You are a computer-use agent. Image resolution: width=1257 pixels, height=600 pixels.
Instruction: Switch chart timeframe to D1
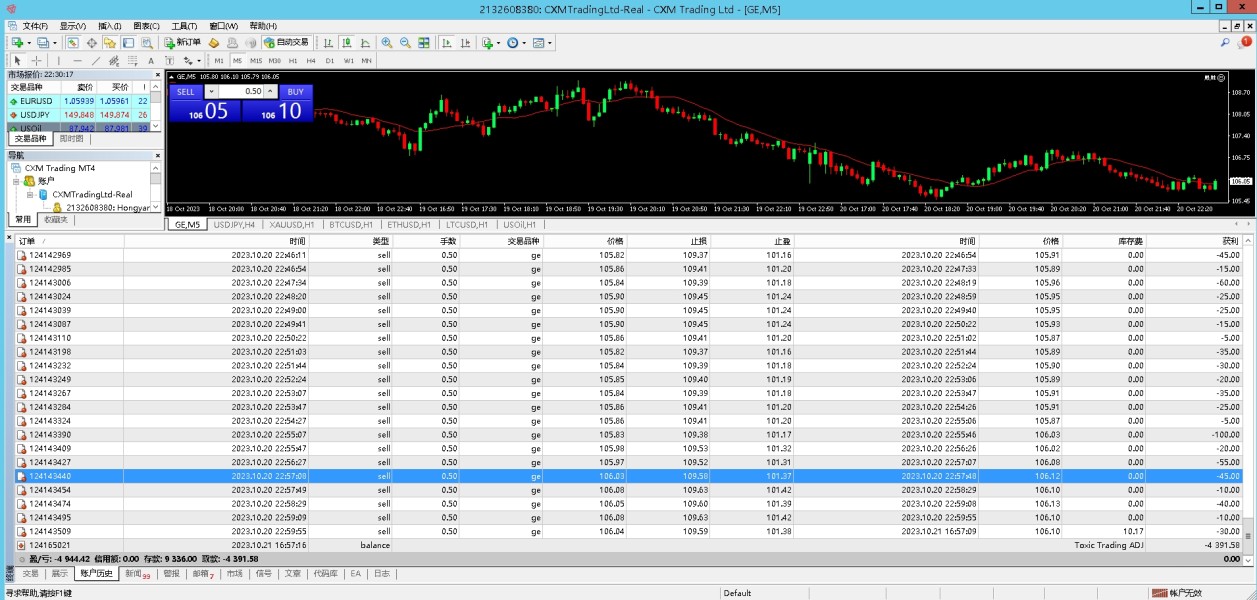330,60
